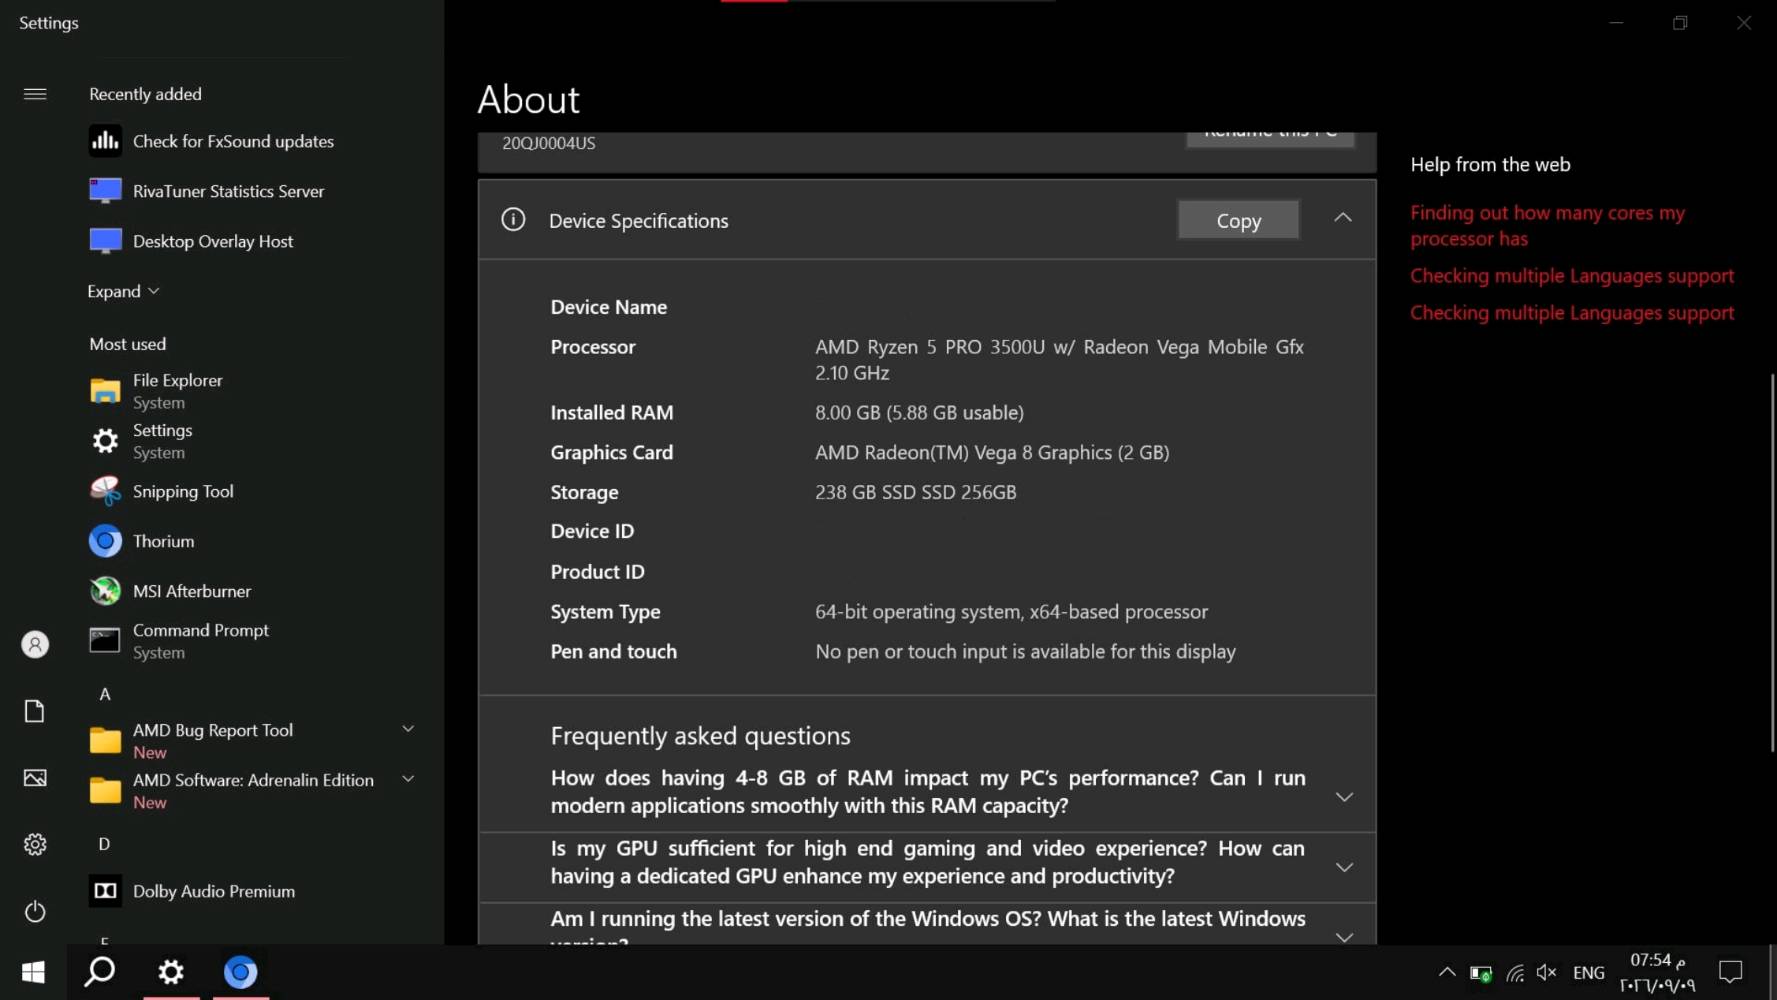Open Pictures from Start sidebar
This screenshot has height=1000, width=1777.
[x=35, y=778]
